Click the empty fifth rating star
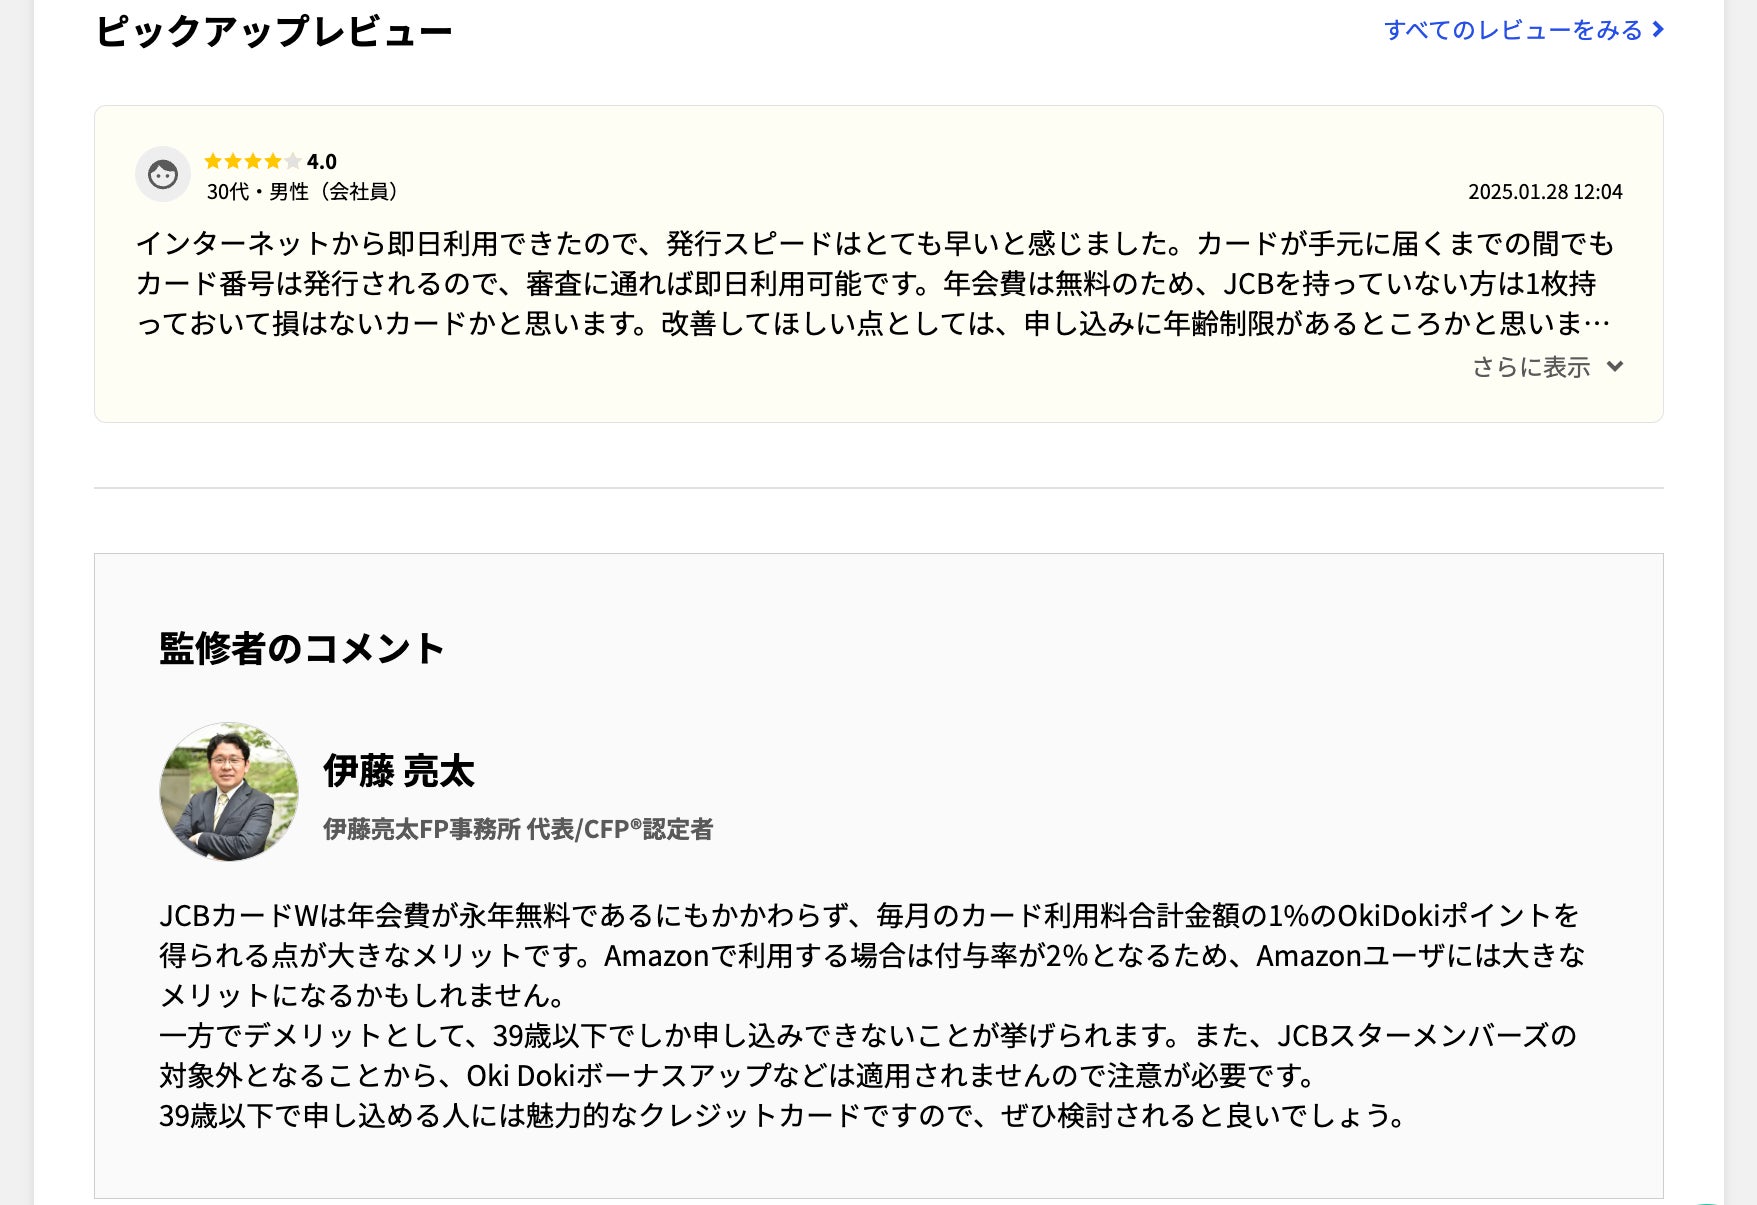 pos(293,161)
